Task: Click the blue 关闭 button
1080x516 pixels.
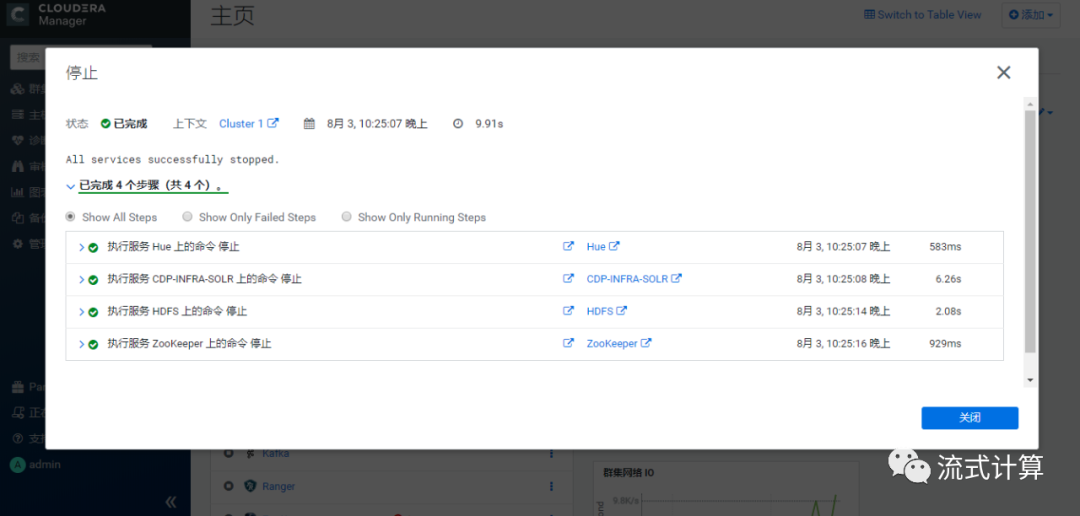Action: point(970,417)
